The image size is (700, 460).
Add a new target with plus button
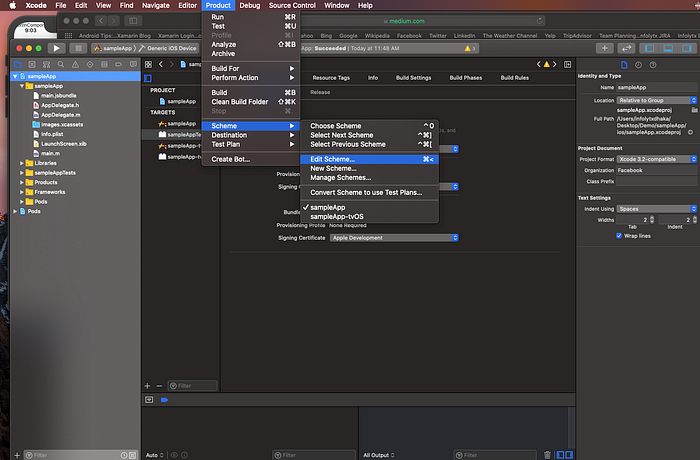coord(147,385)
